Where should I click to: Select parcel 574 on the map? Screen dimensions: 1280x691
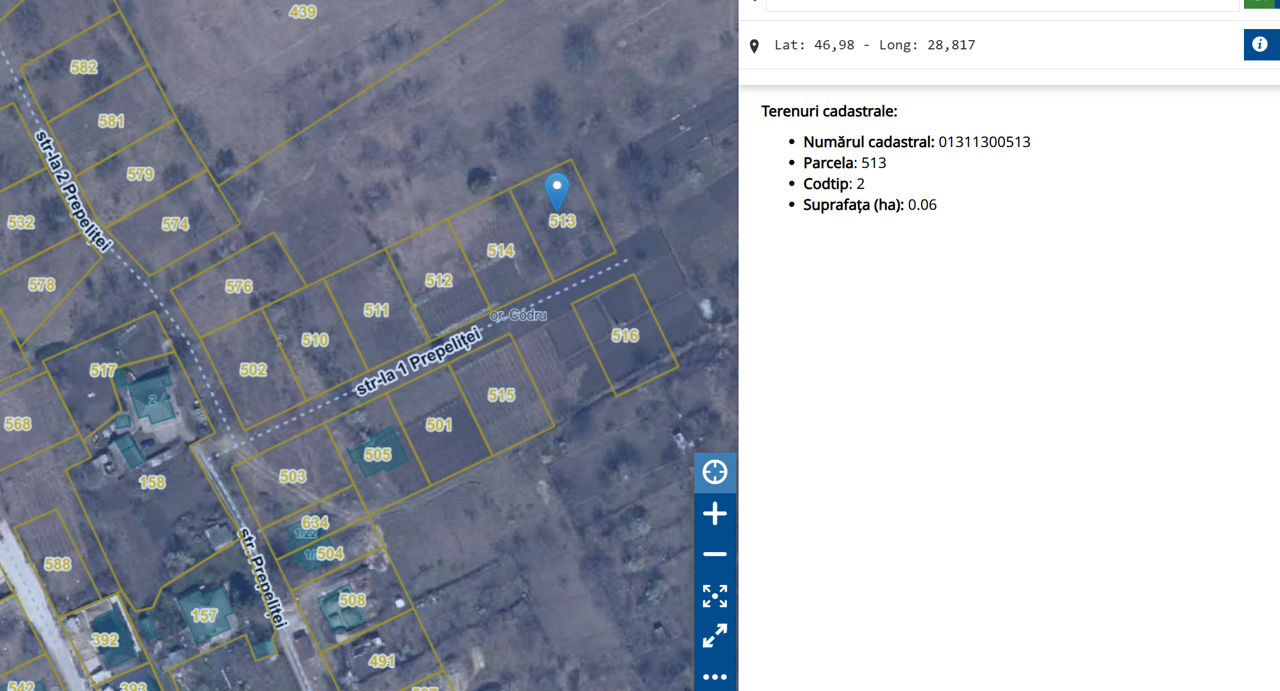point(175,224)
